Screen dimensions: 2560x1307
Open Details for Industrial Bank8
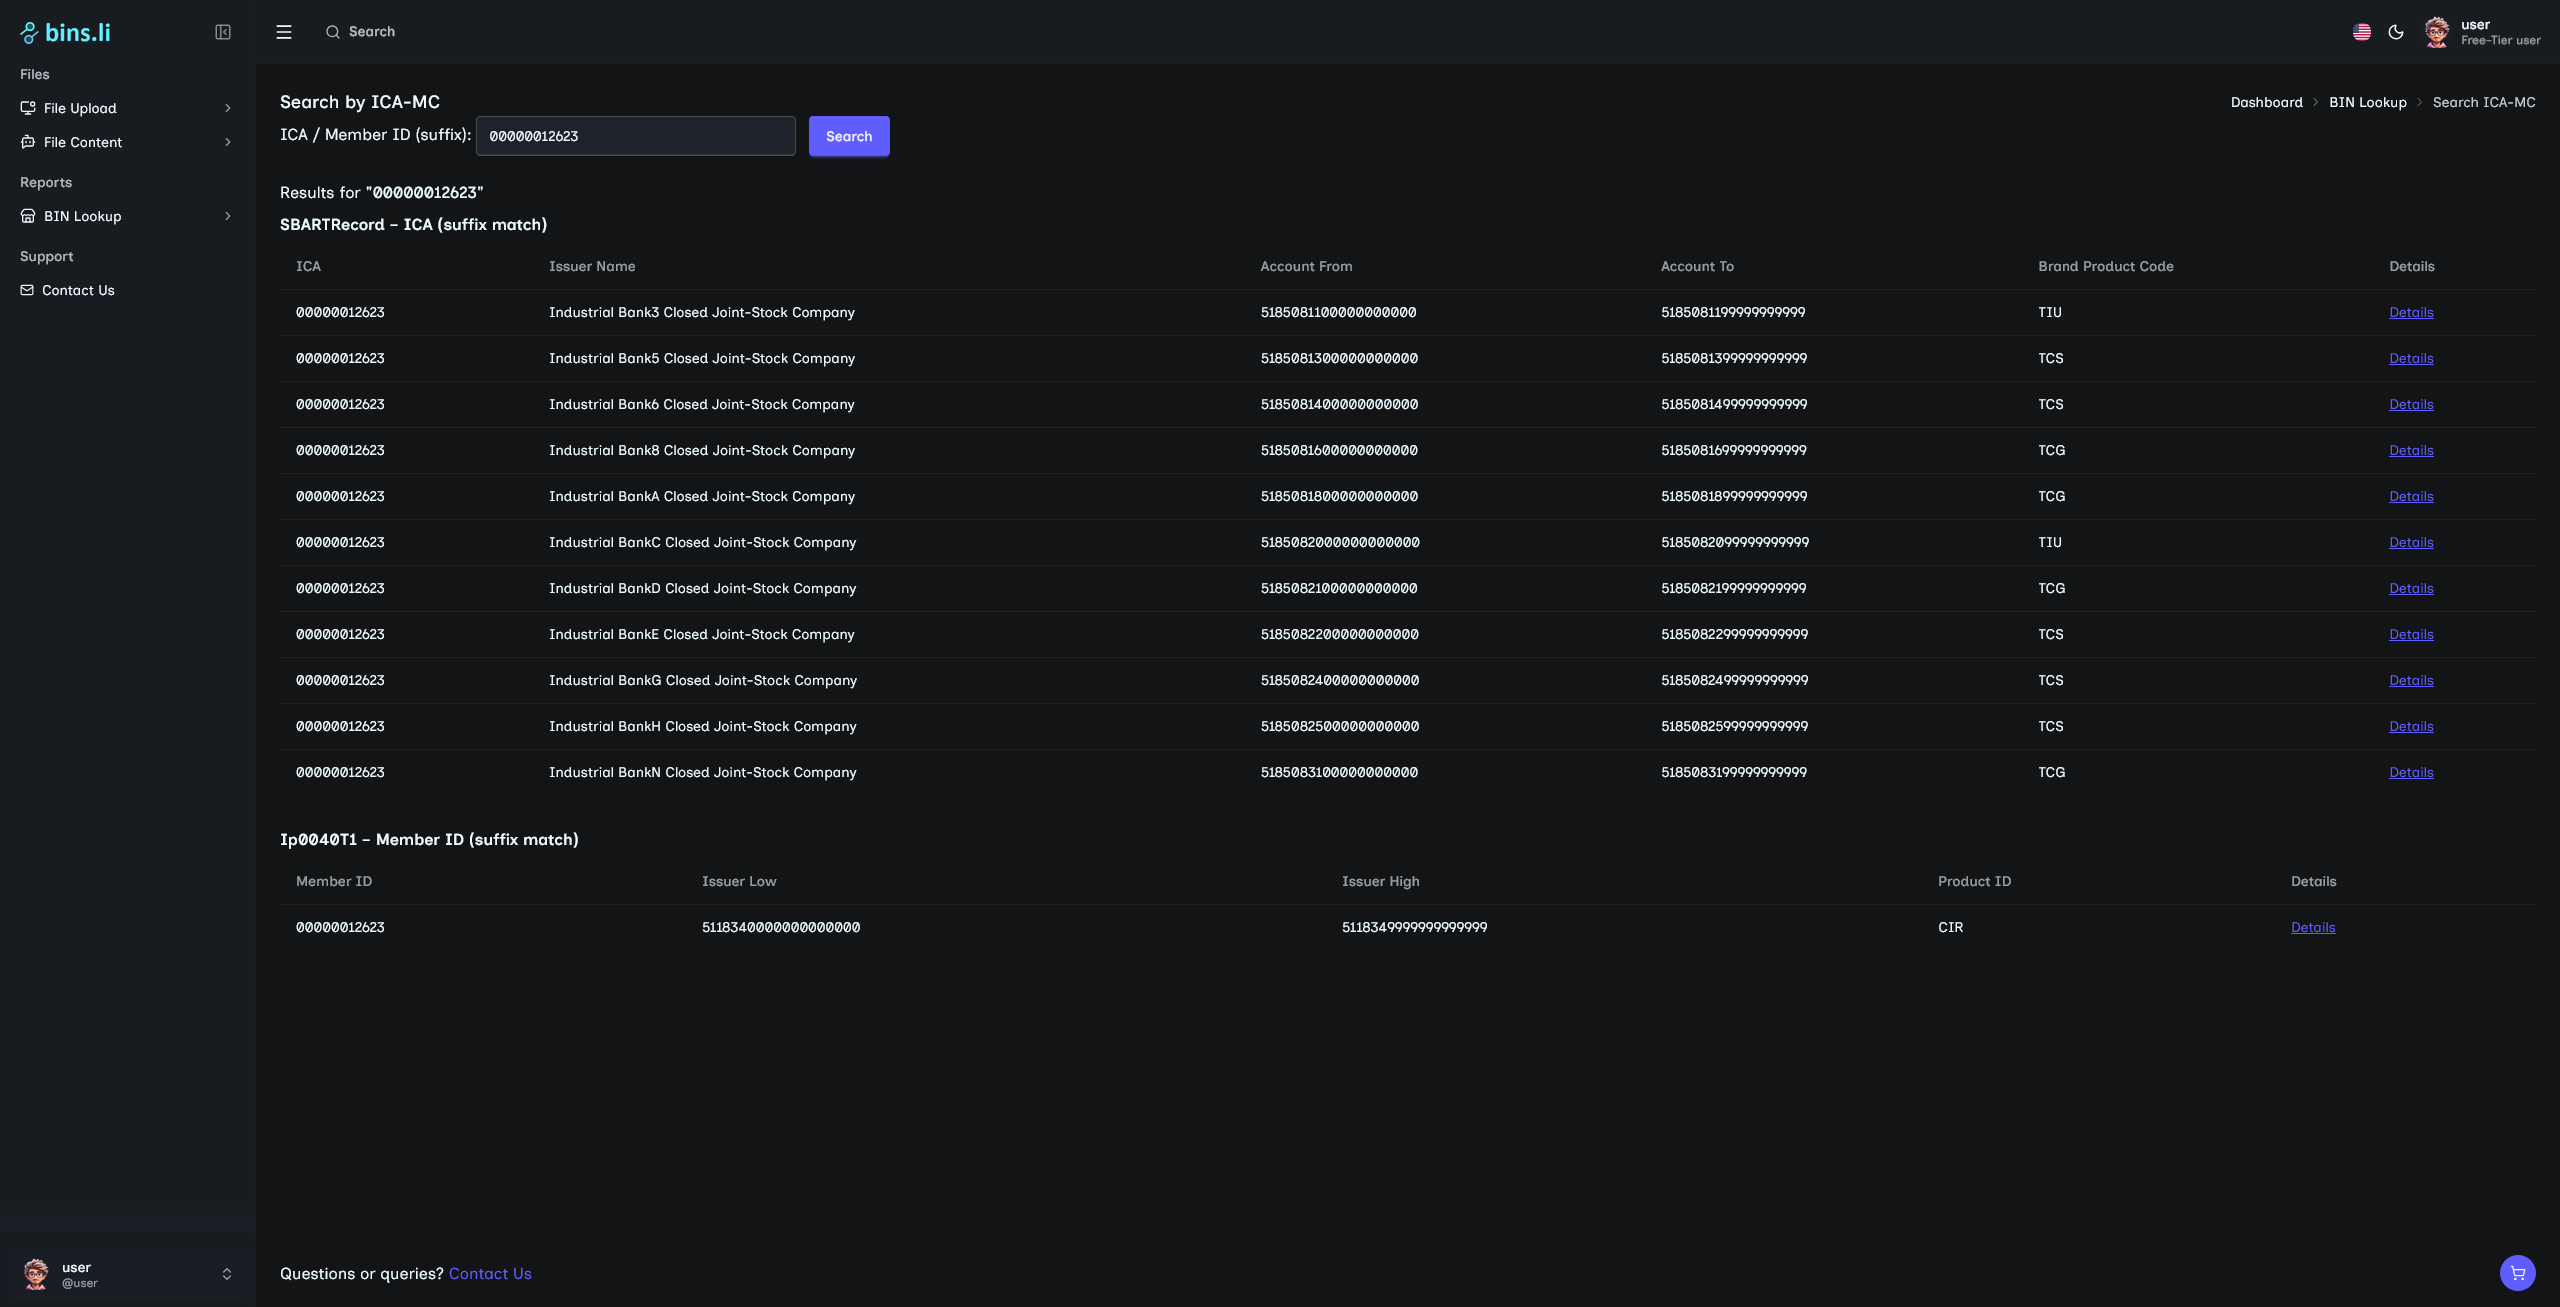coord(2411,450)
